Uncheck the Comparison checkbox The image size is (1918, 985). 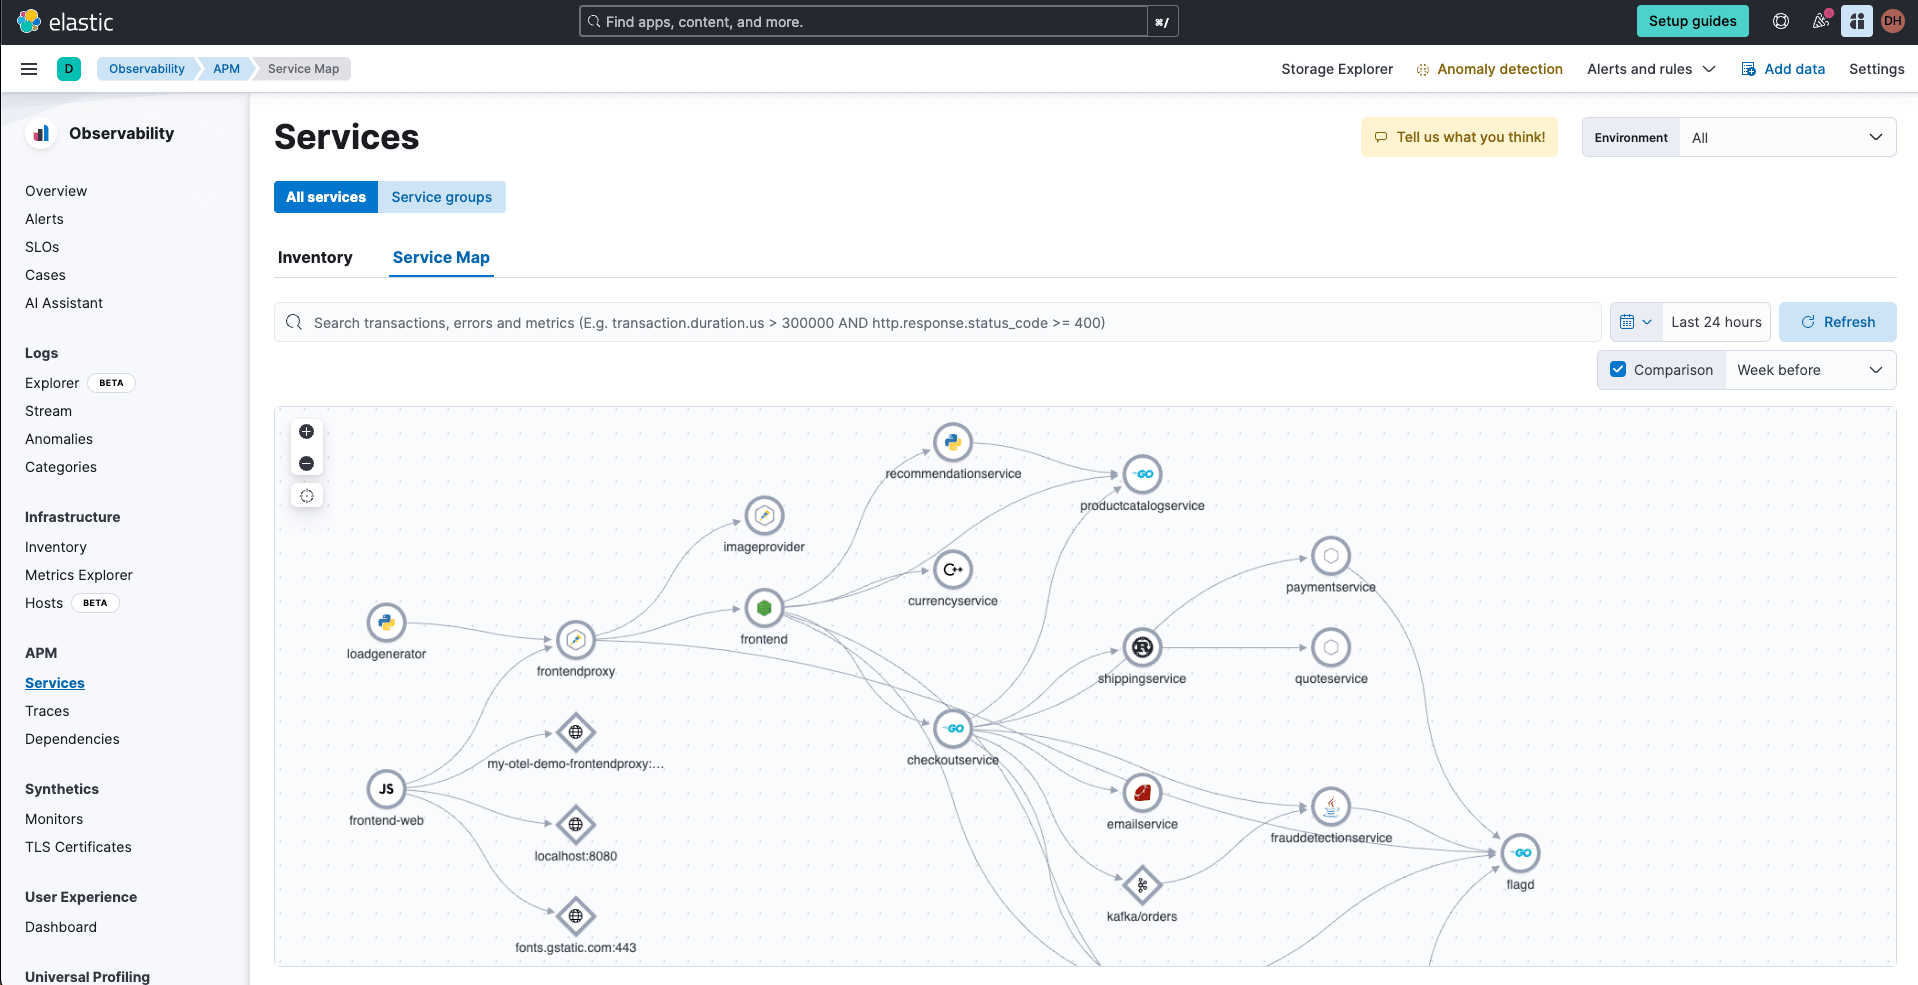[x=1618, y=370]
